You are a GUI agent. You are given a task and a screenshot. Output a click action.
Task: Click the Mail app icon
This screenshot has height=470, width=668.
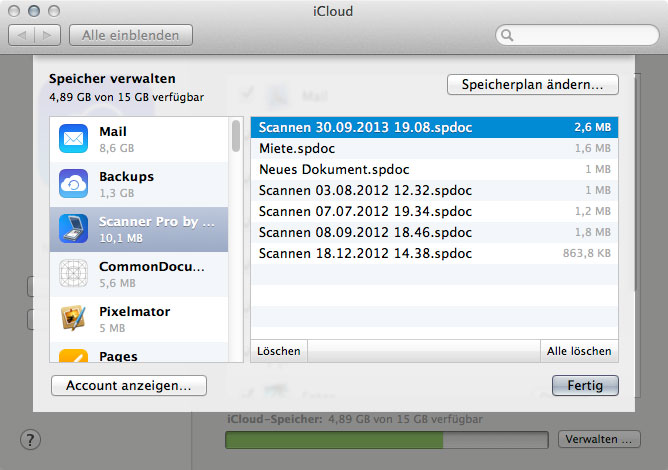[74, 138]
